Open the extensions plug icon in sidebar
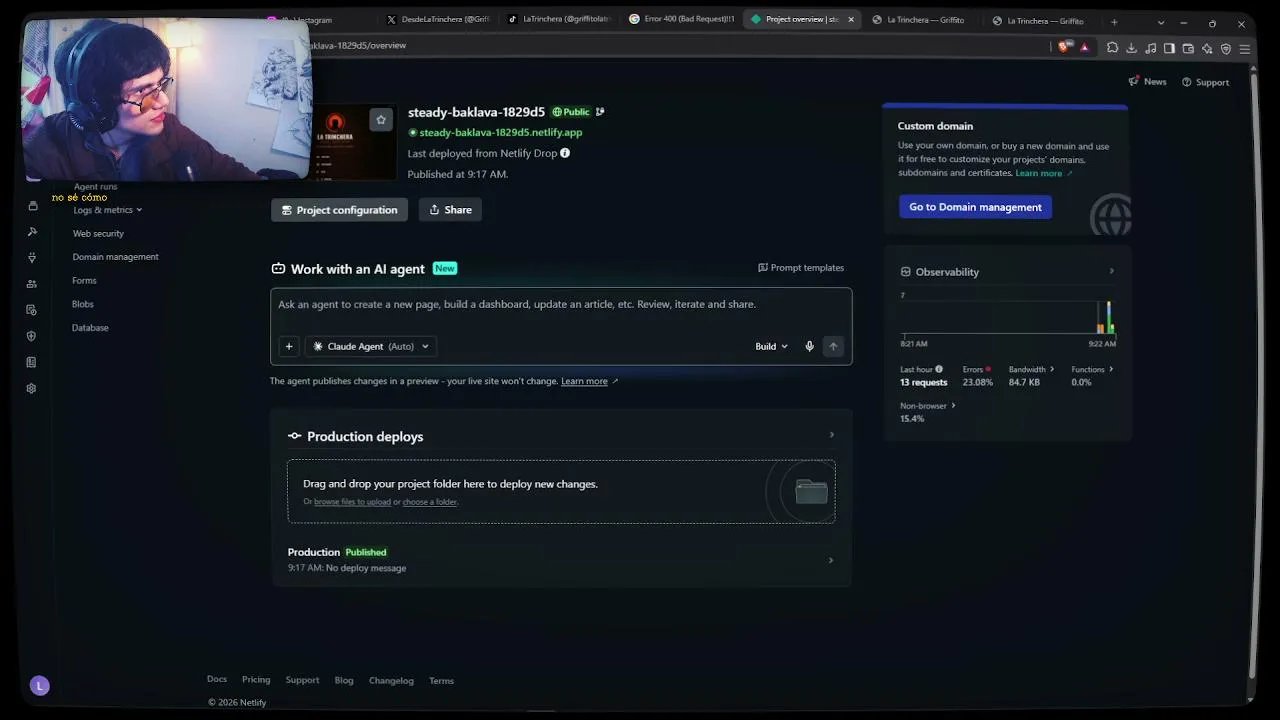Viewport: 1280px width, 720px height. pyautogui.click(x=32, y=258)
